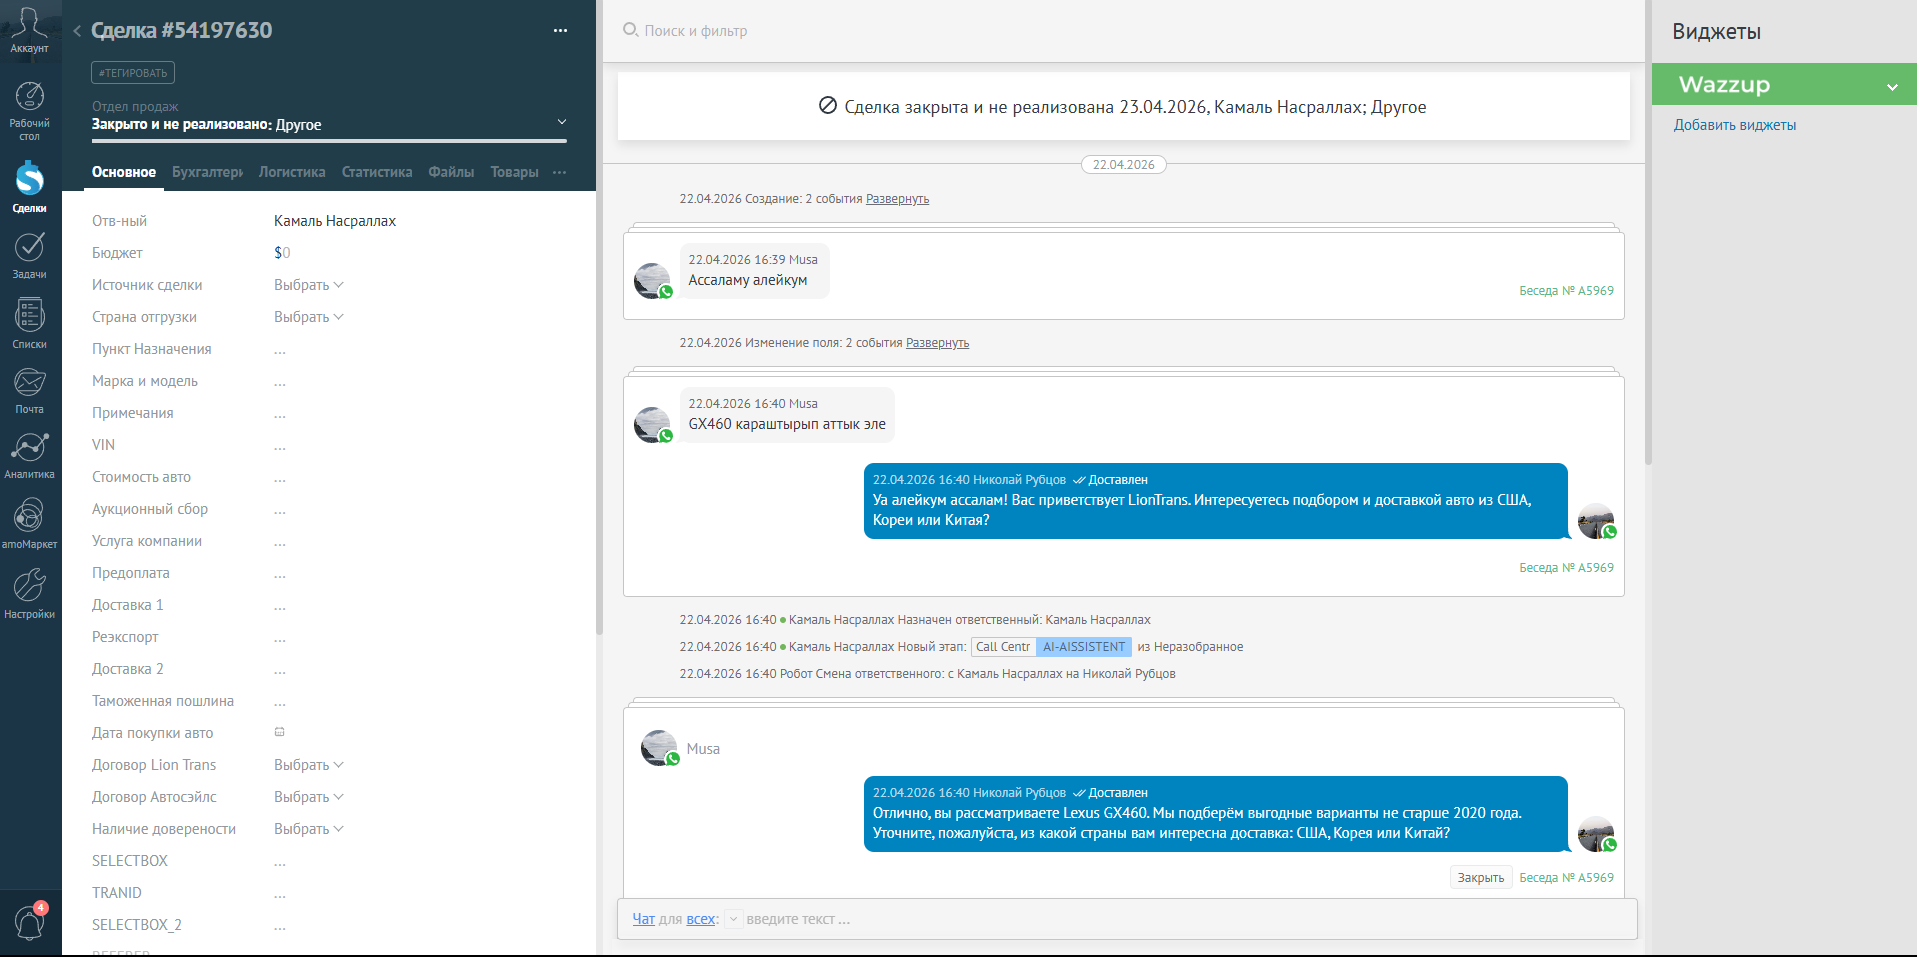1917x957 pixels.
Task: Click the Чат link in message box
Action: click(x=643, y=919)
